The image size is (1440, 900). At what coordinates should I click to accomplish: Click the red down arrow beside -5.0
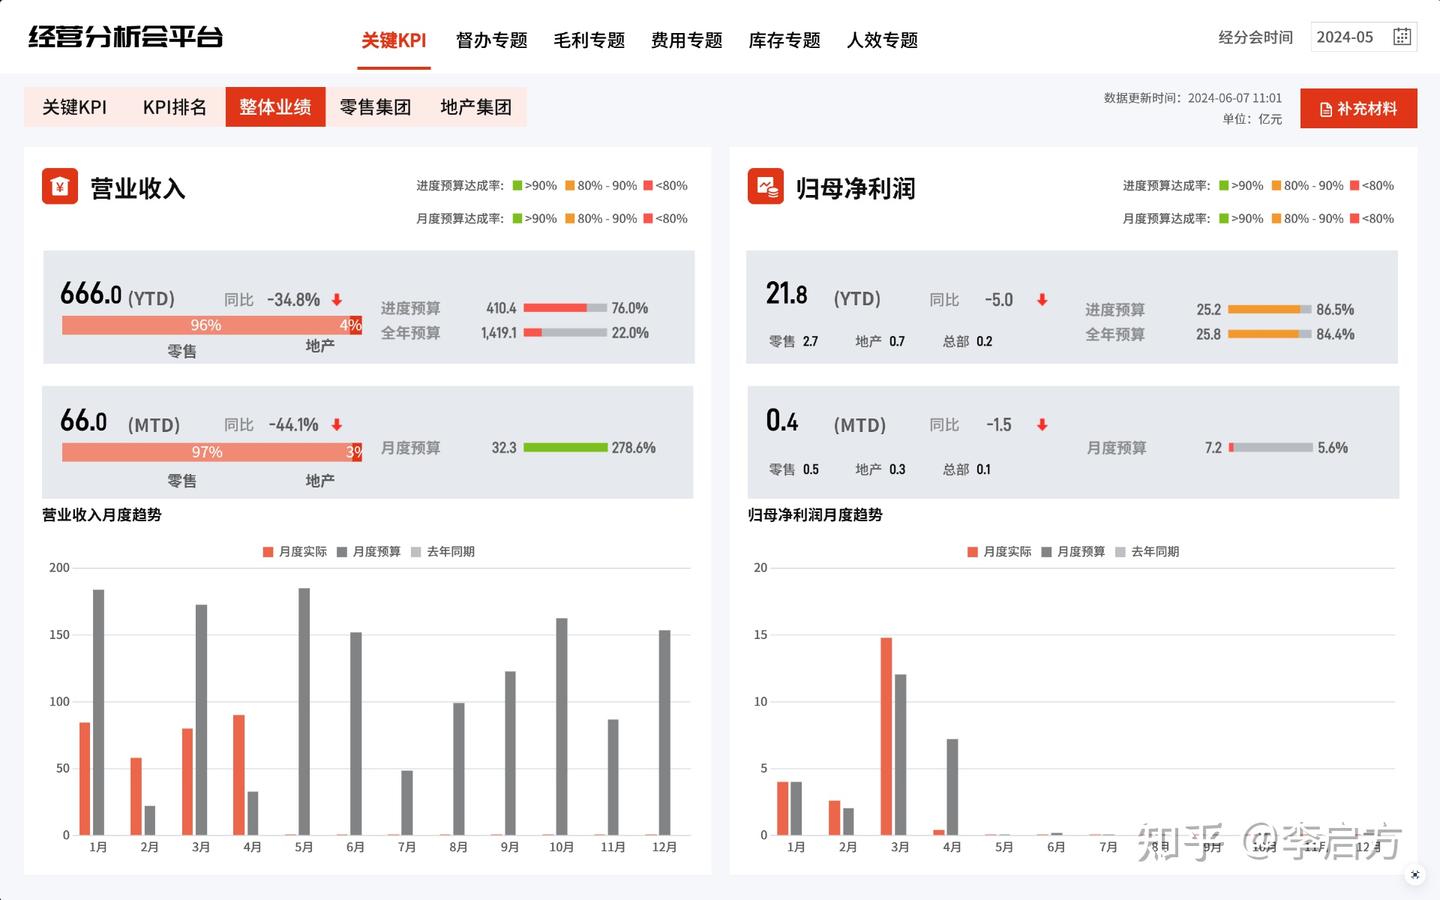(x=1042, y=299)
